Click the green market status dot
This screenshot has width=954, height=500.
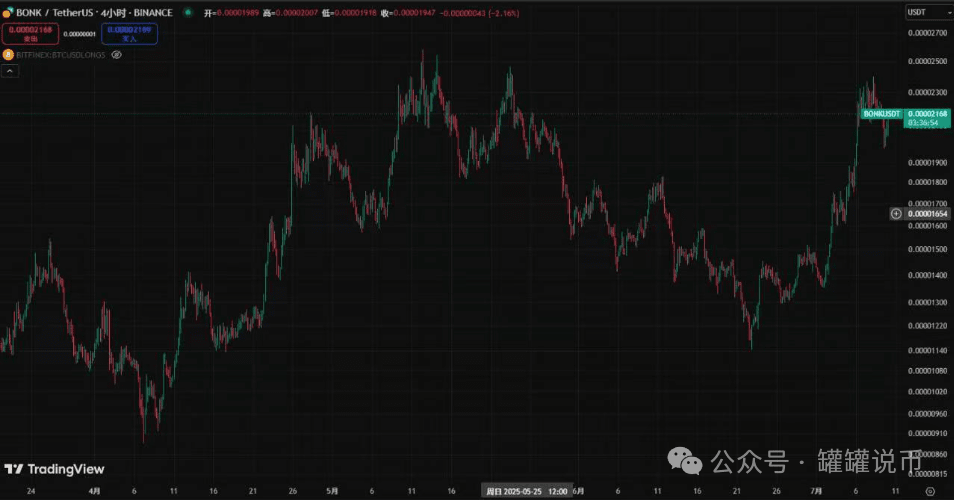coord(188,12)
